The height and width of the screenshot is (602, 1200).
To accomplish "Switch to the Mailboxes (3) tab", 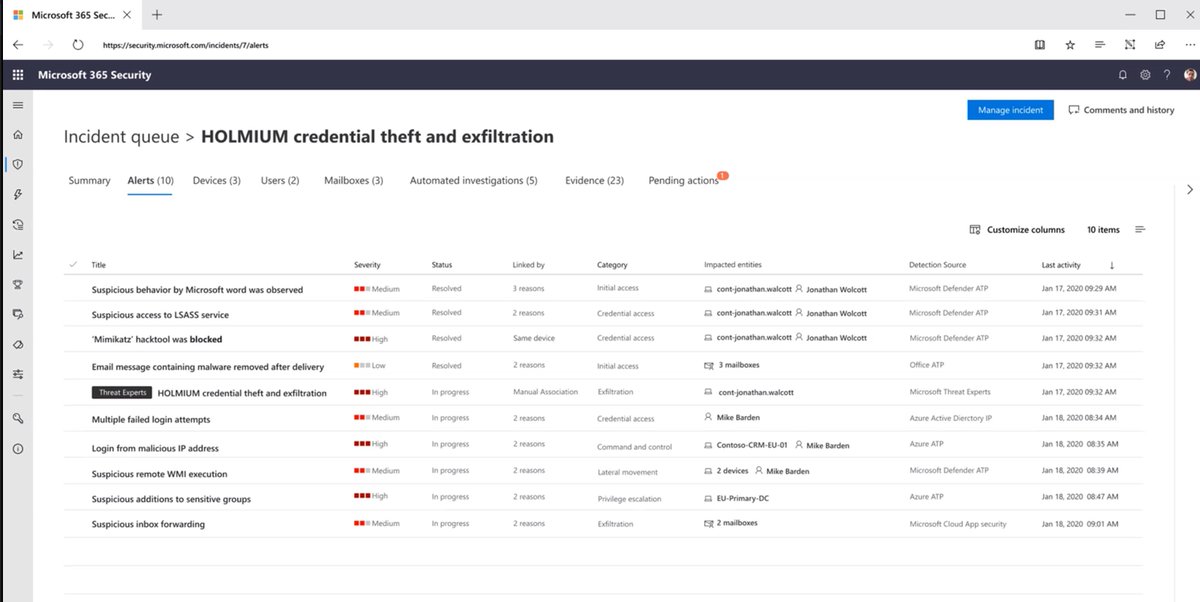I will click(353, 181).
